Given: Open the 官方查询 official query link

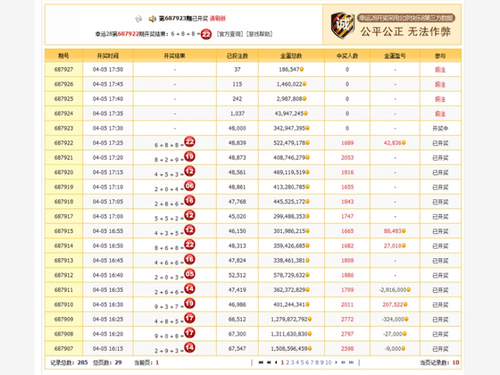Looking at the screenshot, I should pyautogui.click(x=230, y=34).
